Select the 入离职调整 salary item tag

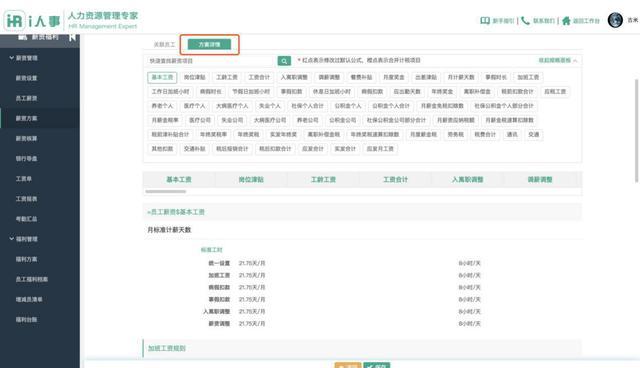pos(294,77)
